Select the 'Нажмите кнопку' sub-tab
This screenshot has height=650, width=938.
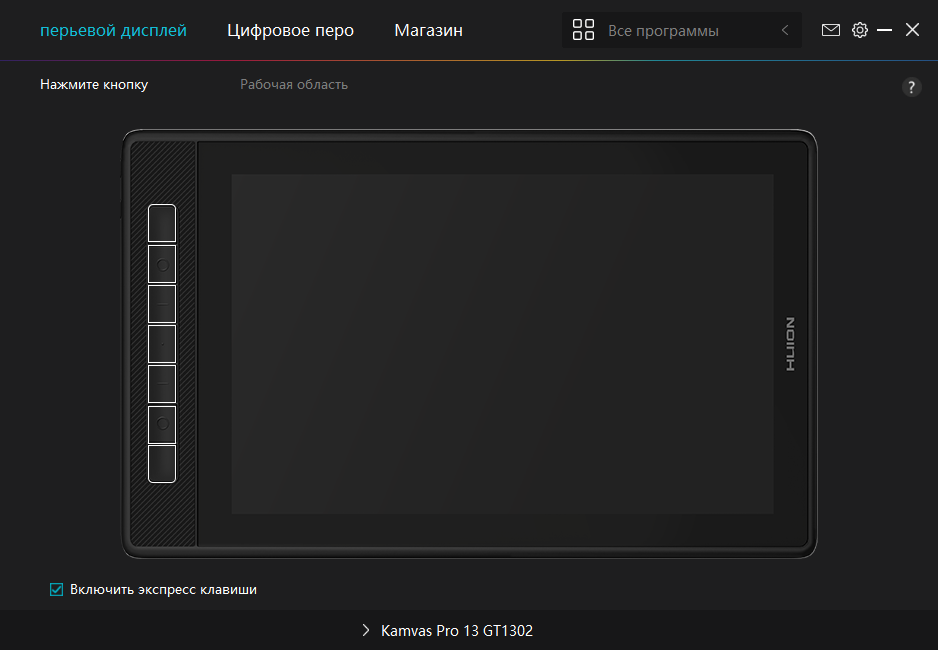click(x=94, y=85)
